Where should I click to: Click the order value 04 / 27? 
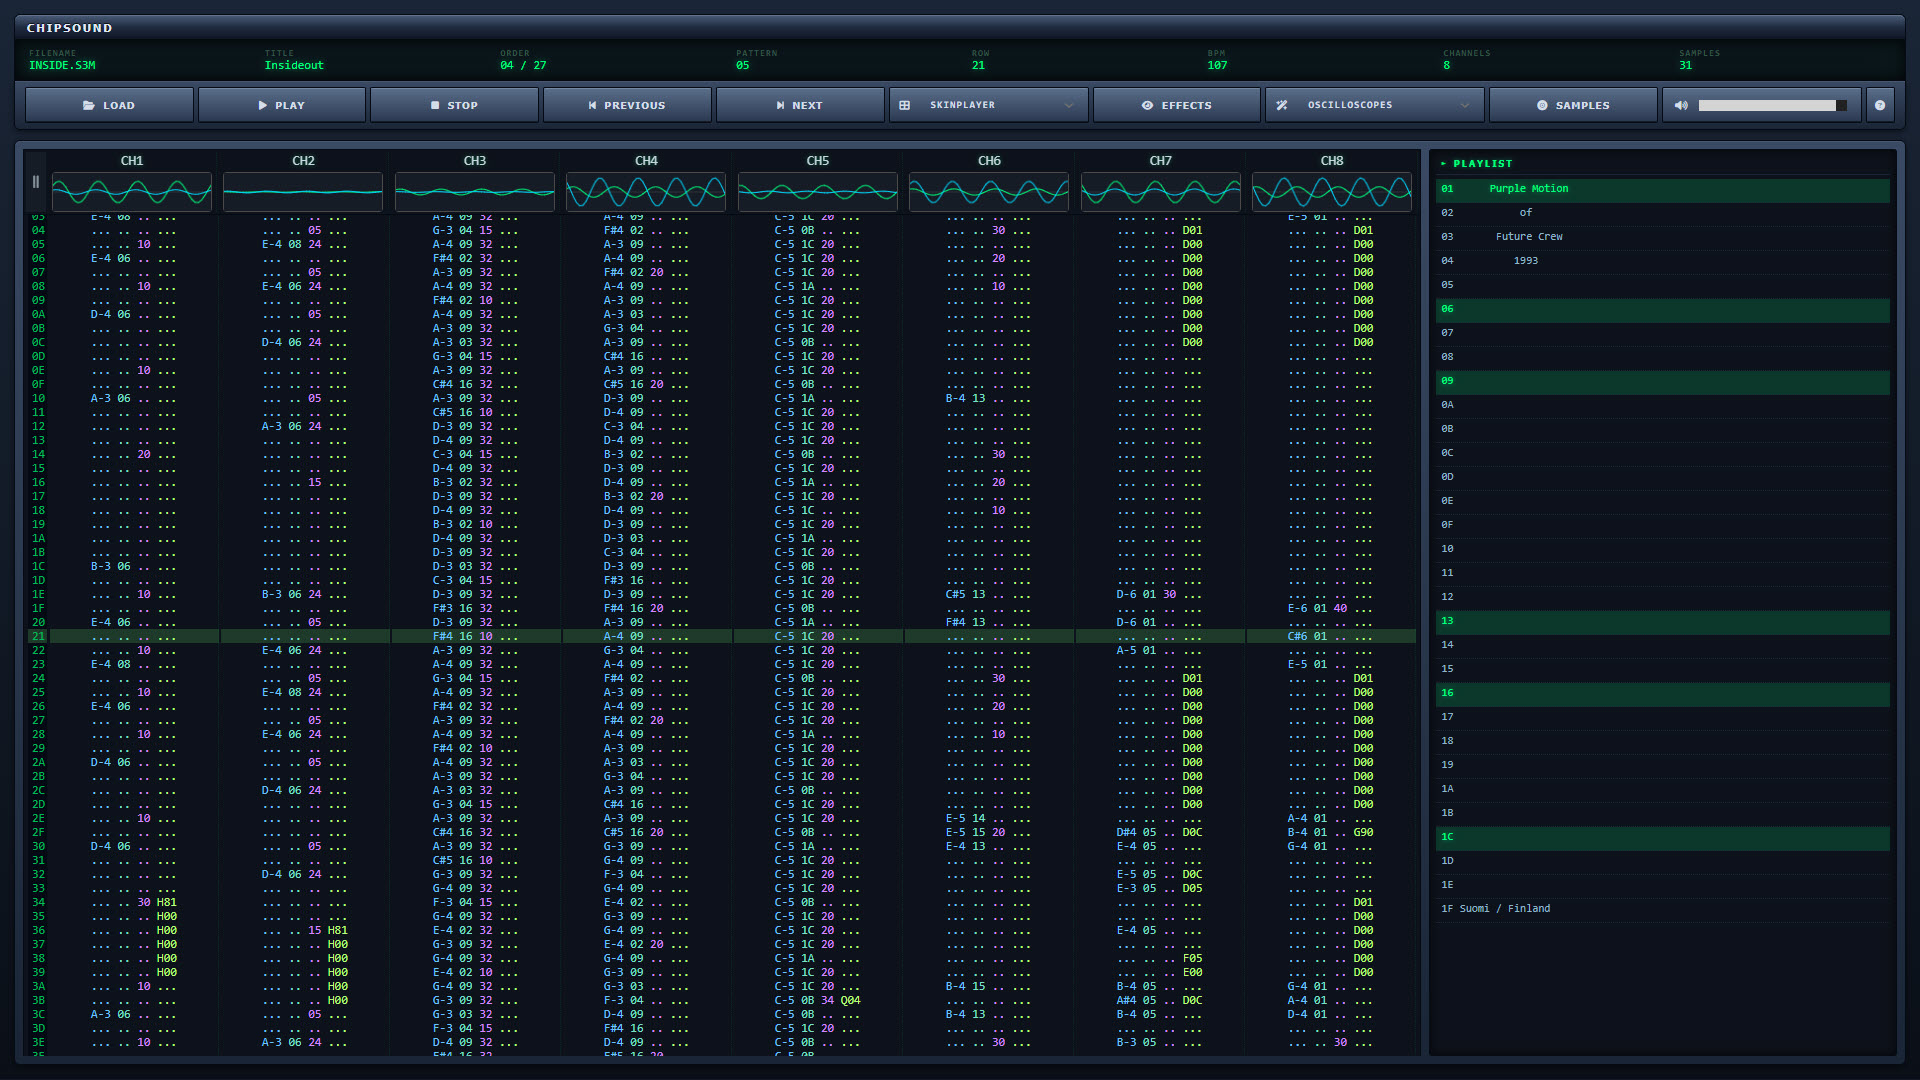point(523,66)
